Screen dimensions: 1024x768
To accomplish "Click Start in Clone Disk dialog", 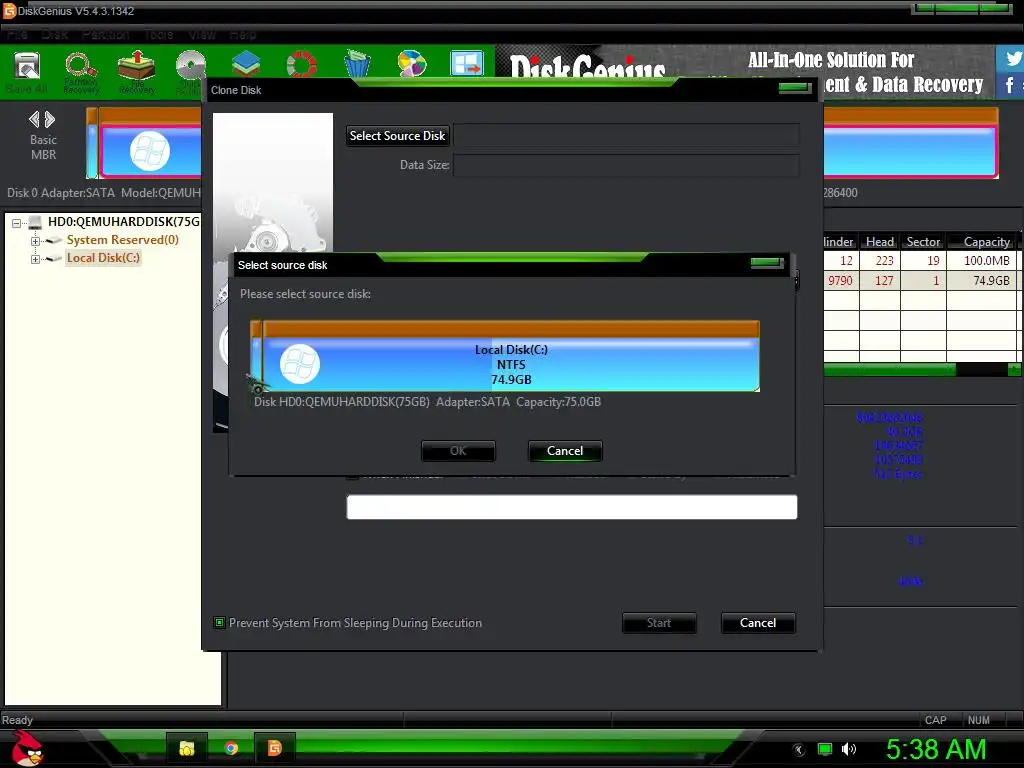I will pyautogui.click(x=659, y=623).
